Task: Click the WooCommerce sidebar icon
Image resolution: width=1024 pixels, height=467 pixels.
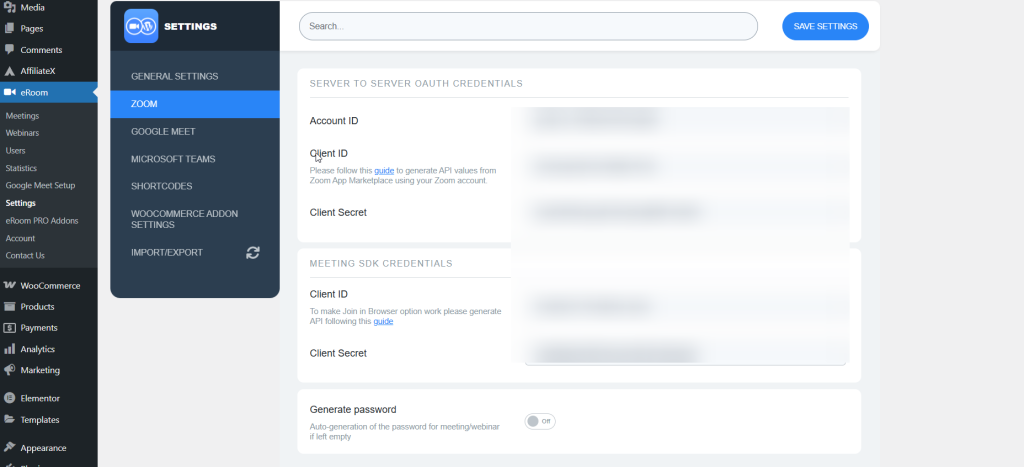Action: click(10, 285)
